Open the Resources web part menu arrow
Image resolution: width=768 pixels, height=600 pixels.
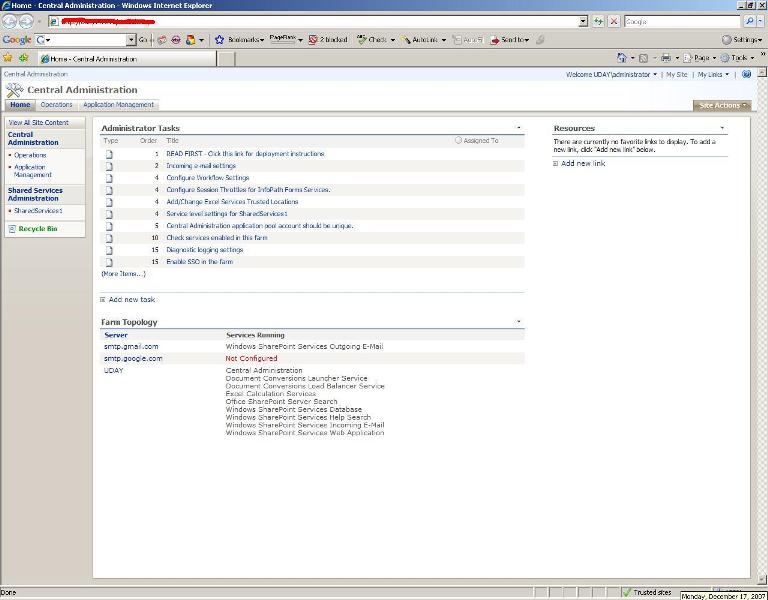[722, 128]
